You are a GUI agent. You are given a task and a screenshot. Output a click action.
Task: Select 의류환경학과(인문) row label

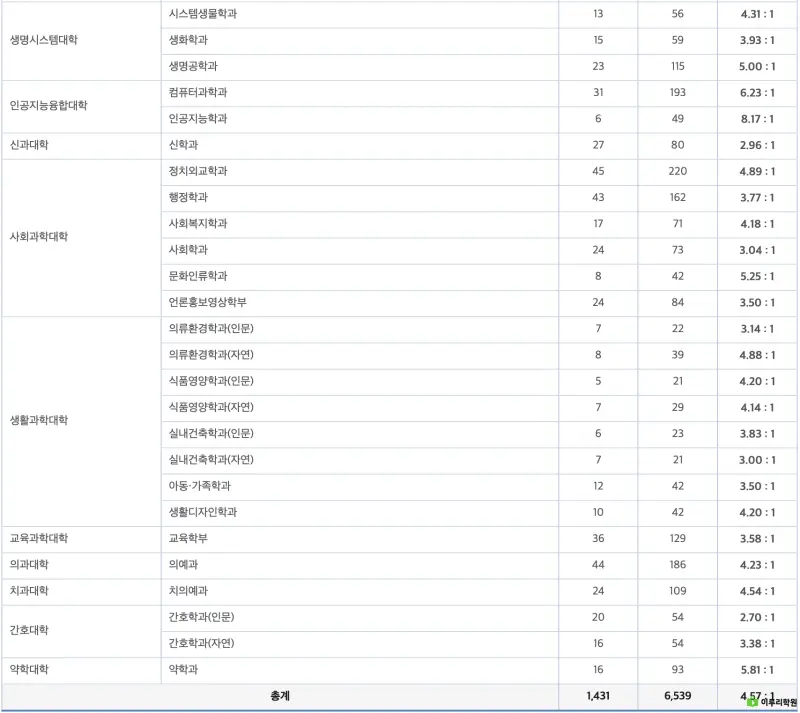click(x=211, y=328)
